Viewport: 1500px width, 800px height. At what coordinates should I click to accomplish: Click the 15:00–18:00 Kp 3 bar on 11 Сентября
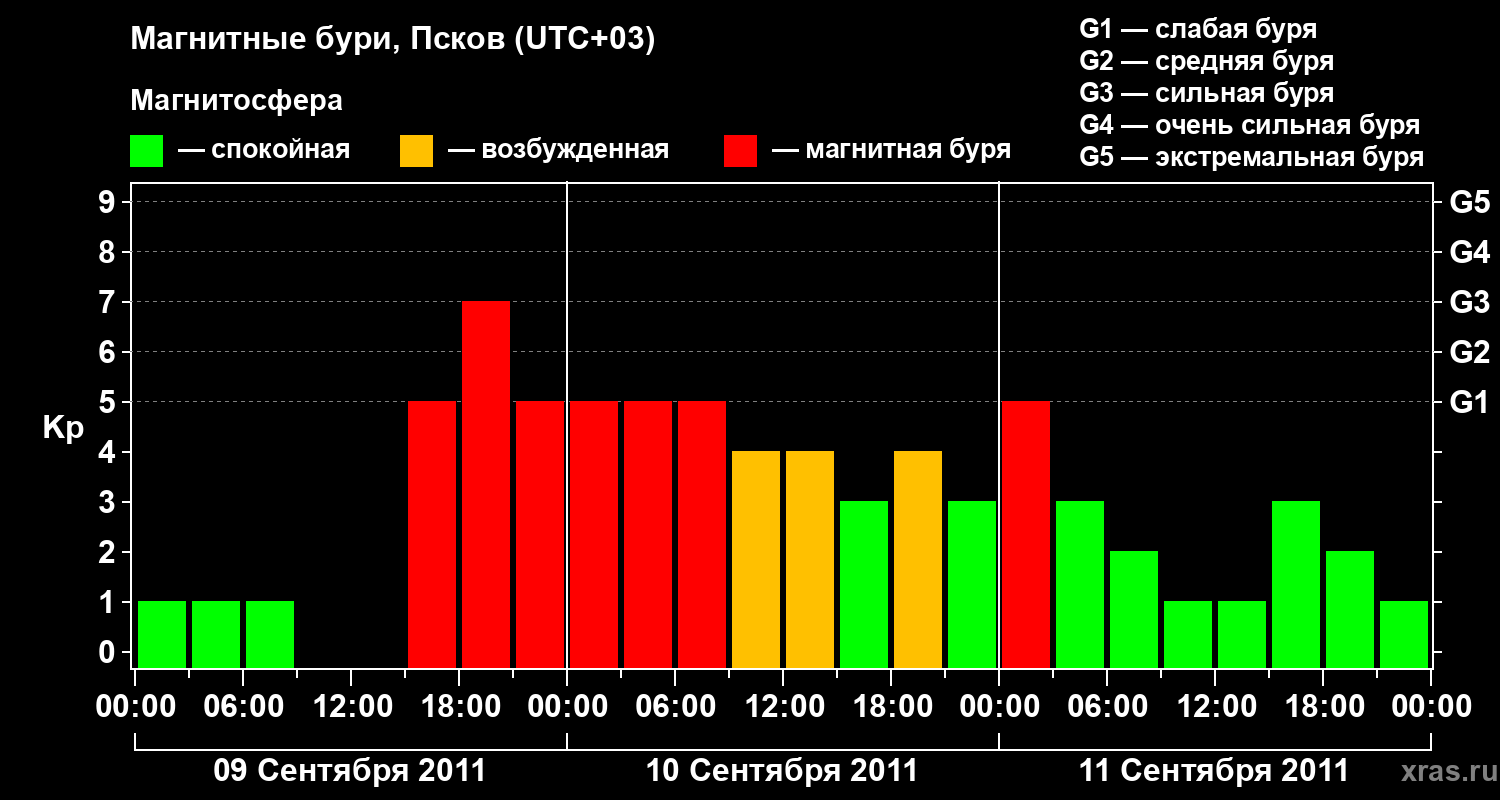click(1296, 584)
